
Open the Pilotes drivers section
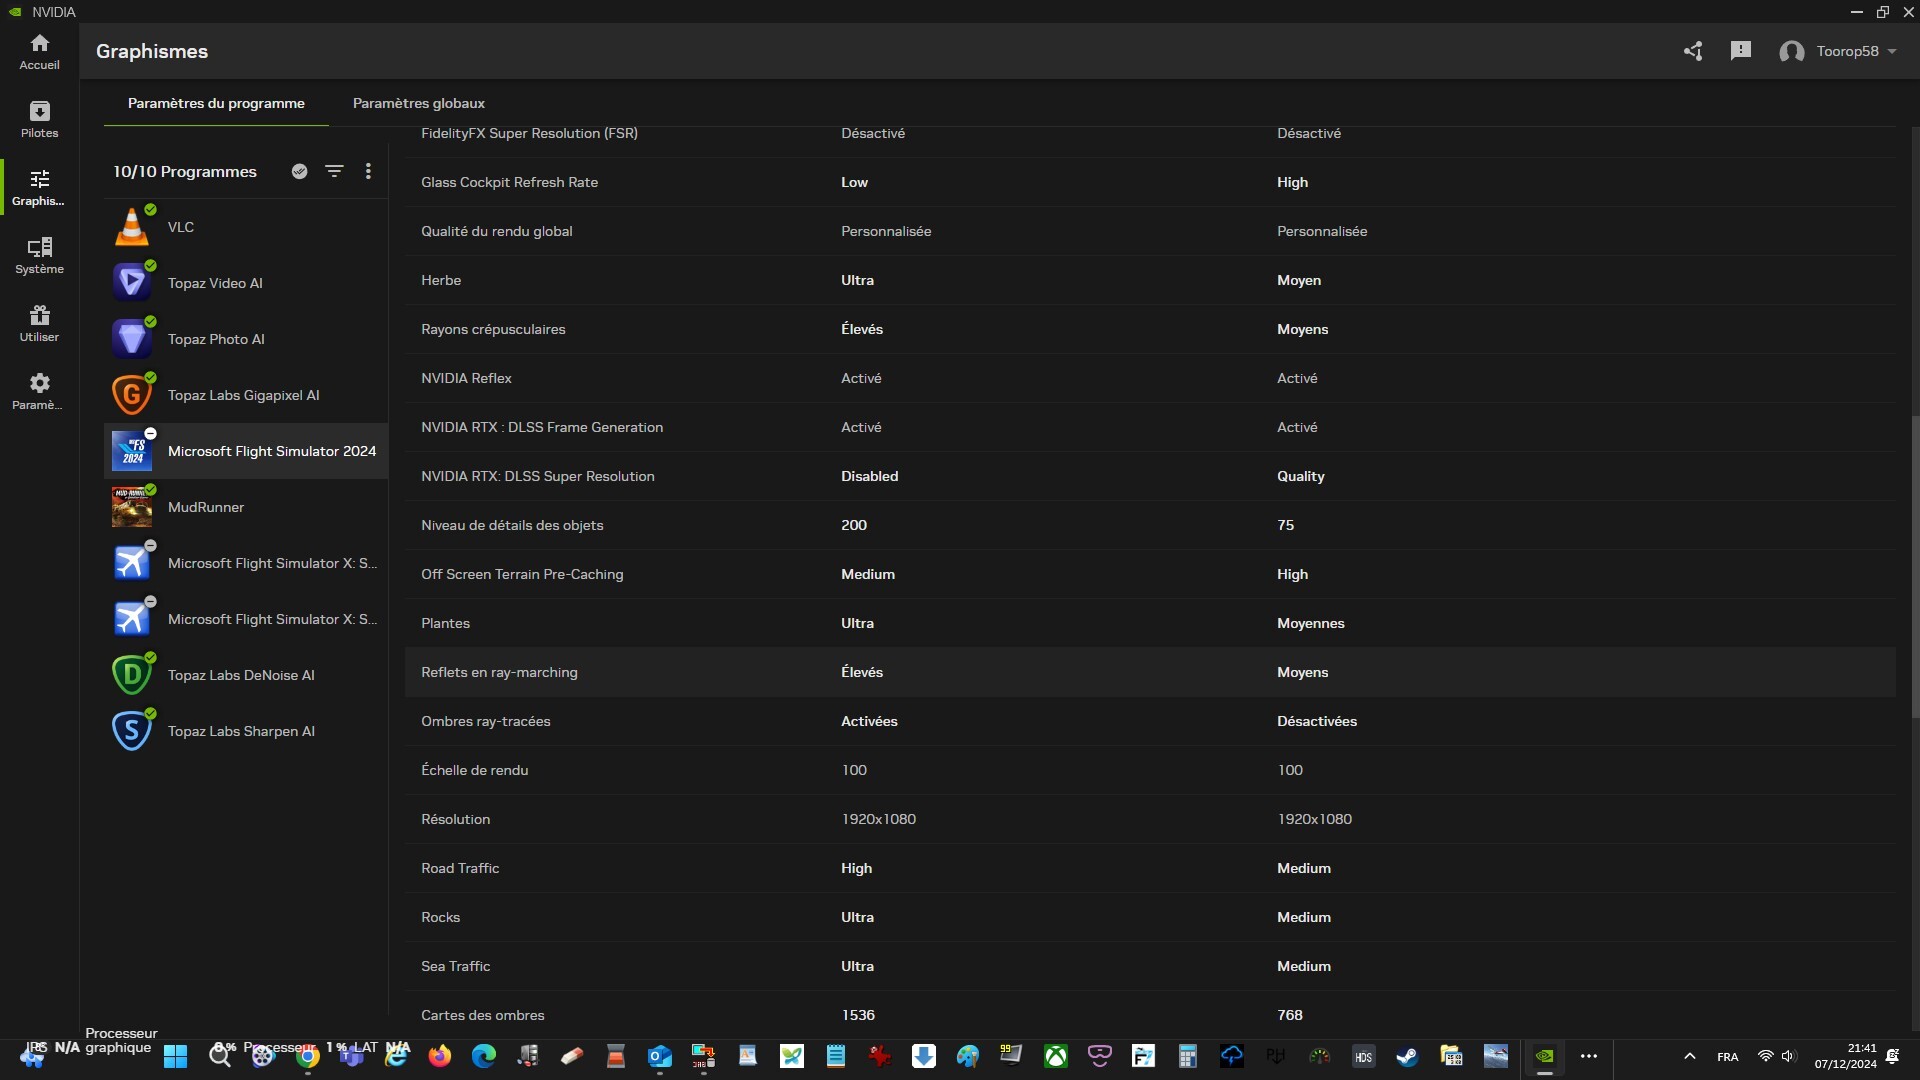point(39,119)
